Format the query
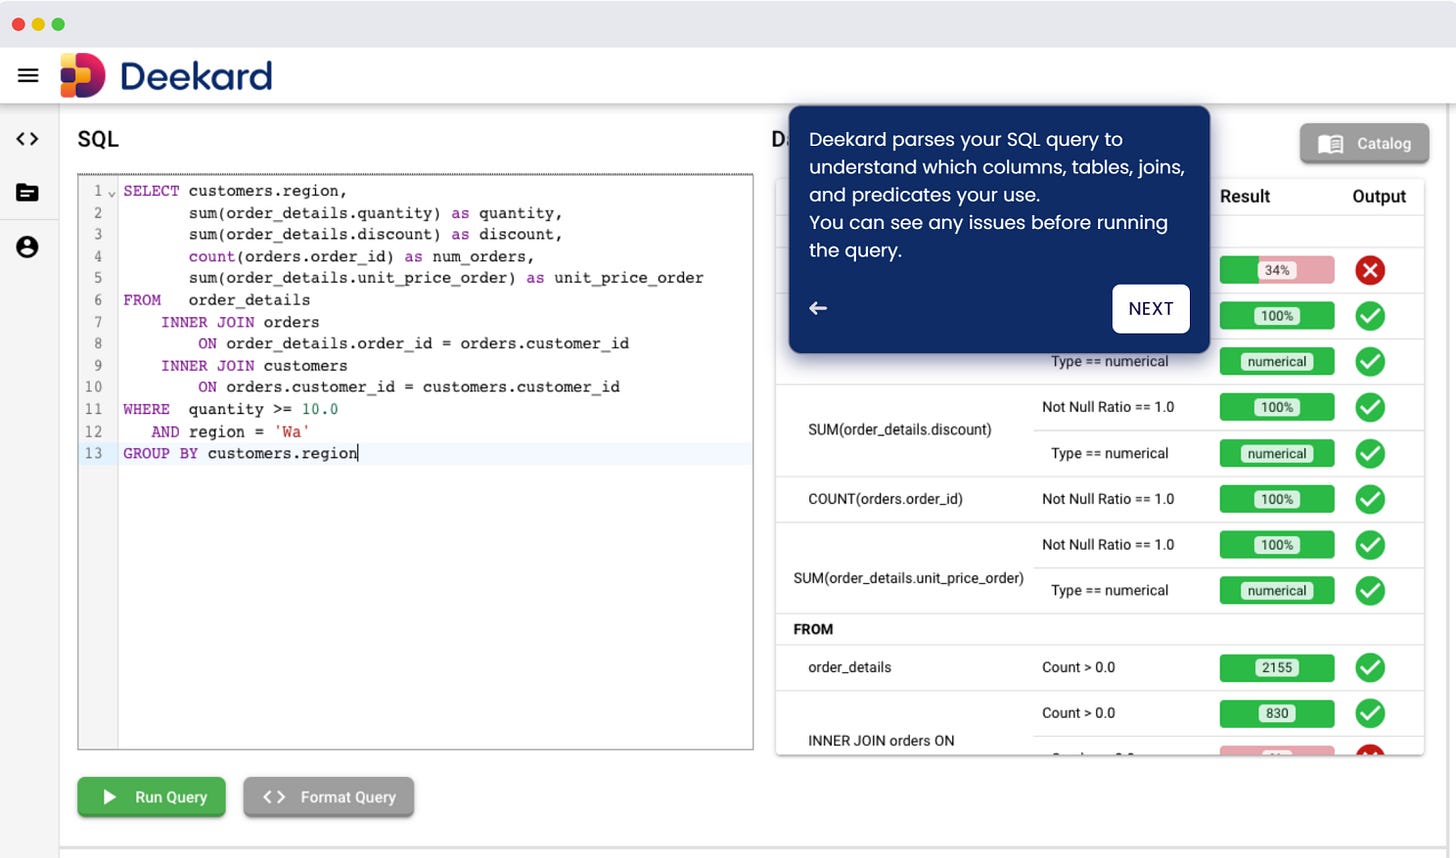The width and height of the screenshot is (1456, 858). tap(329, 797)
